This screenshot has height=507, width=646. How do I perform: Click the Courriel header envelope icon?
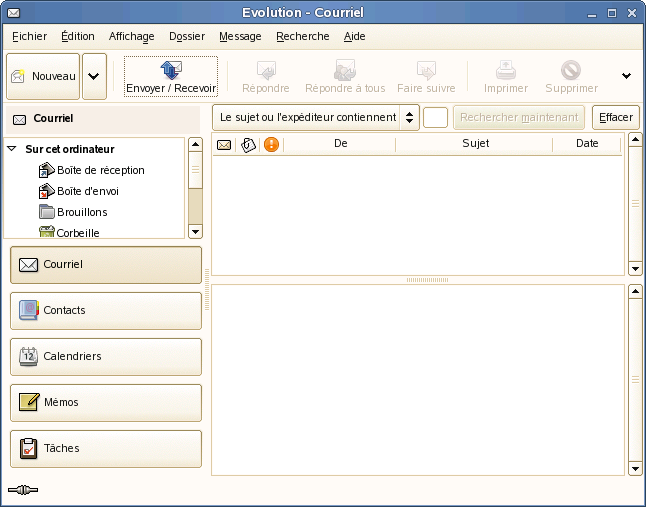pyautogui.click(x=19, y=119)
